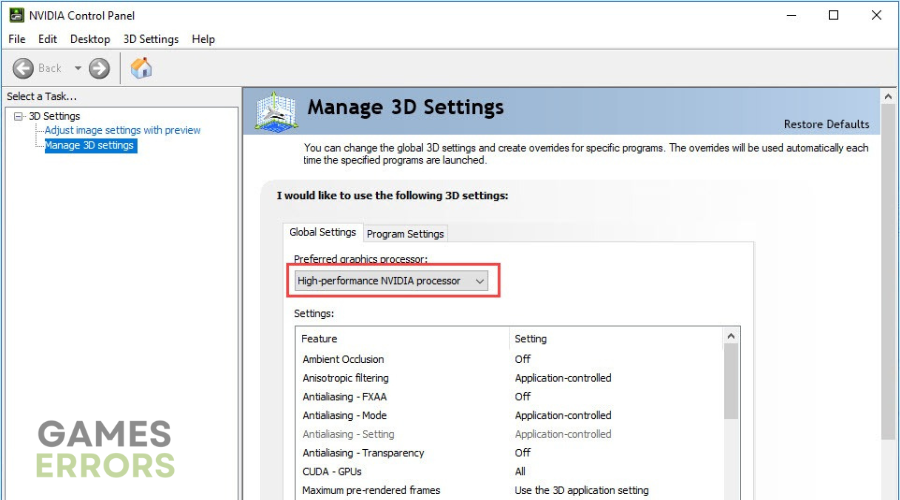Open the 3D Settings menu
Screen dimensions: 900x500
(151, 39)
